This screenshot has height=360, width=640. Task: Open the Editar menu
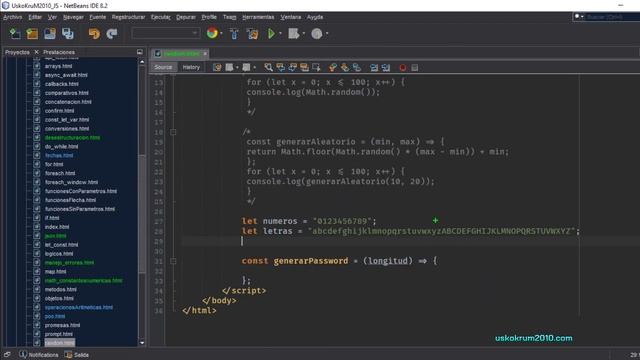click(x=35, y=17)
